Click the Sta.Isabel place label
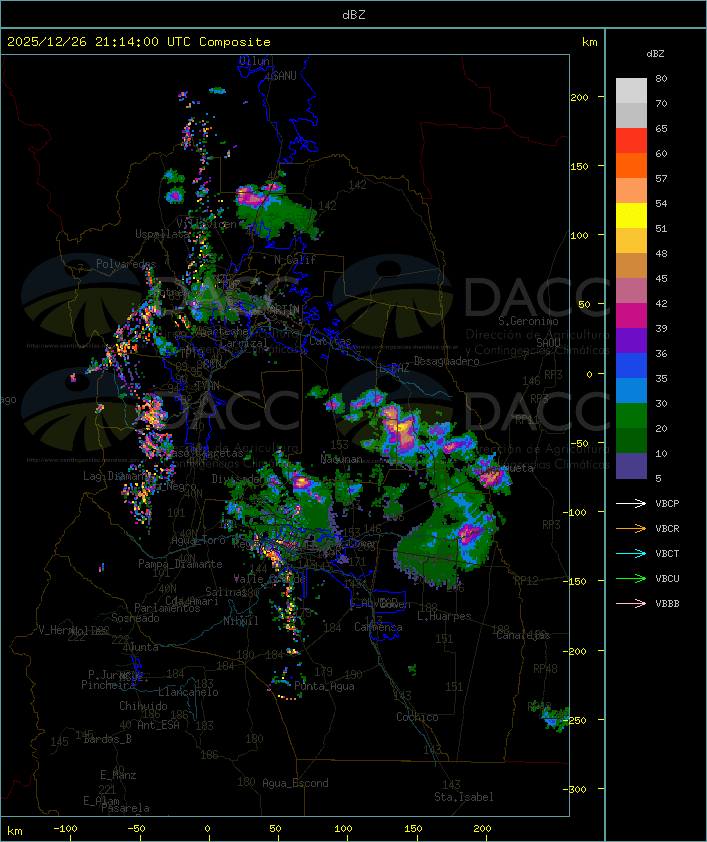707x842 pixels. 463,797
